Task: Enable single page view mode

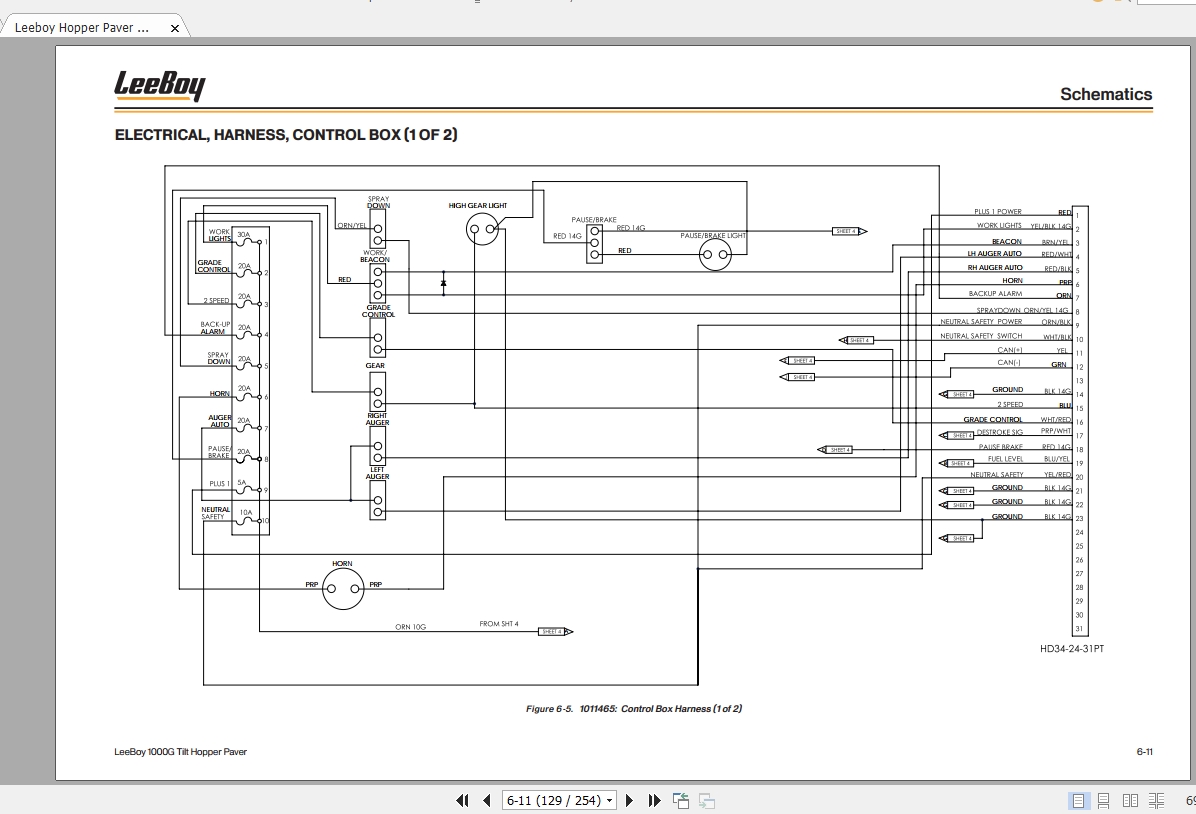Action: coord(1079,800)
